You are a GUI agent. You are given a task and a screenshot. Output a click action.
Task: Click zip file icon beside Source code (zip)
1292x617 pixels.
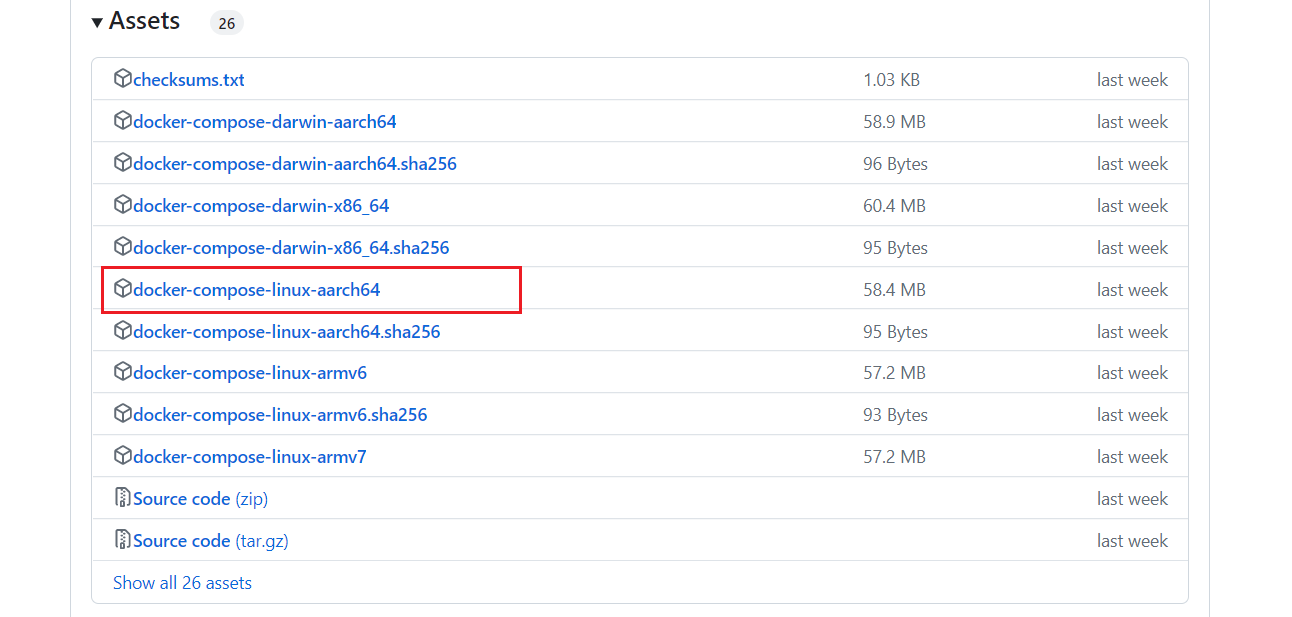pyautogui.click(x=122, y=498)
